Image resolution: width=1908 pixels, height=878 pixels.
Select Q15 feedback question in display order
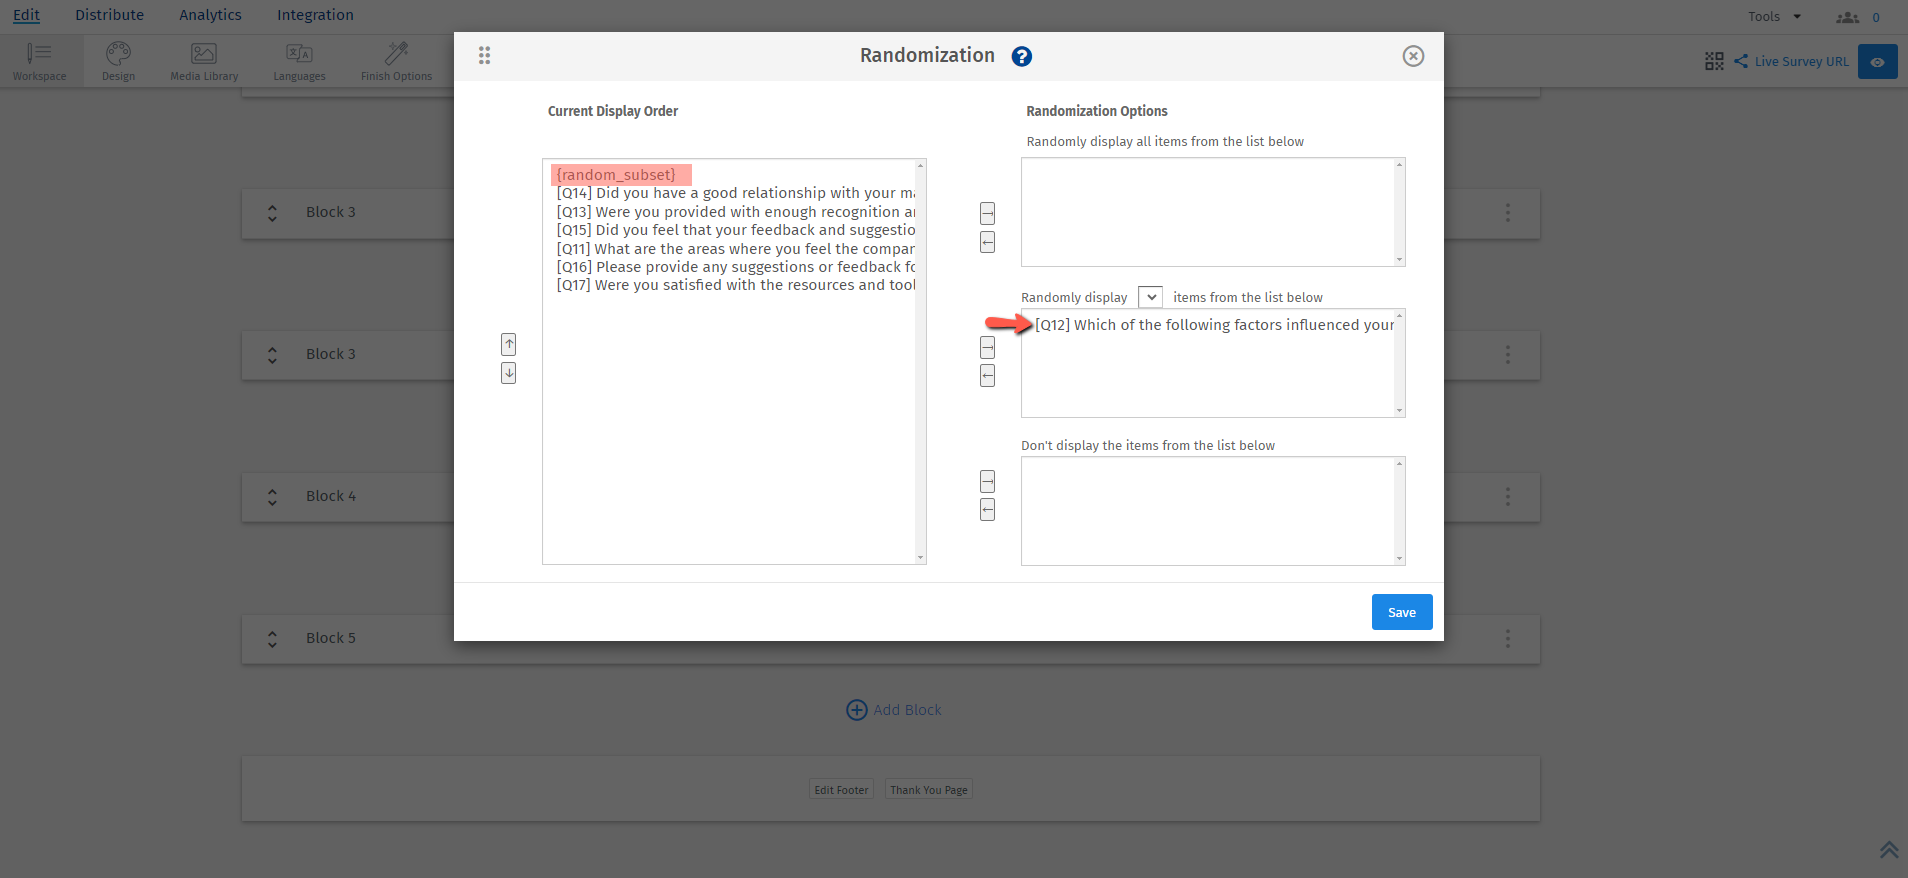735,230
